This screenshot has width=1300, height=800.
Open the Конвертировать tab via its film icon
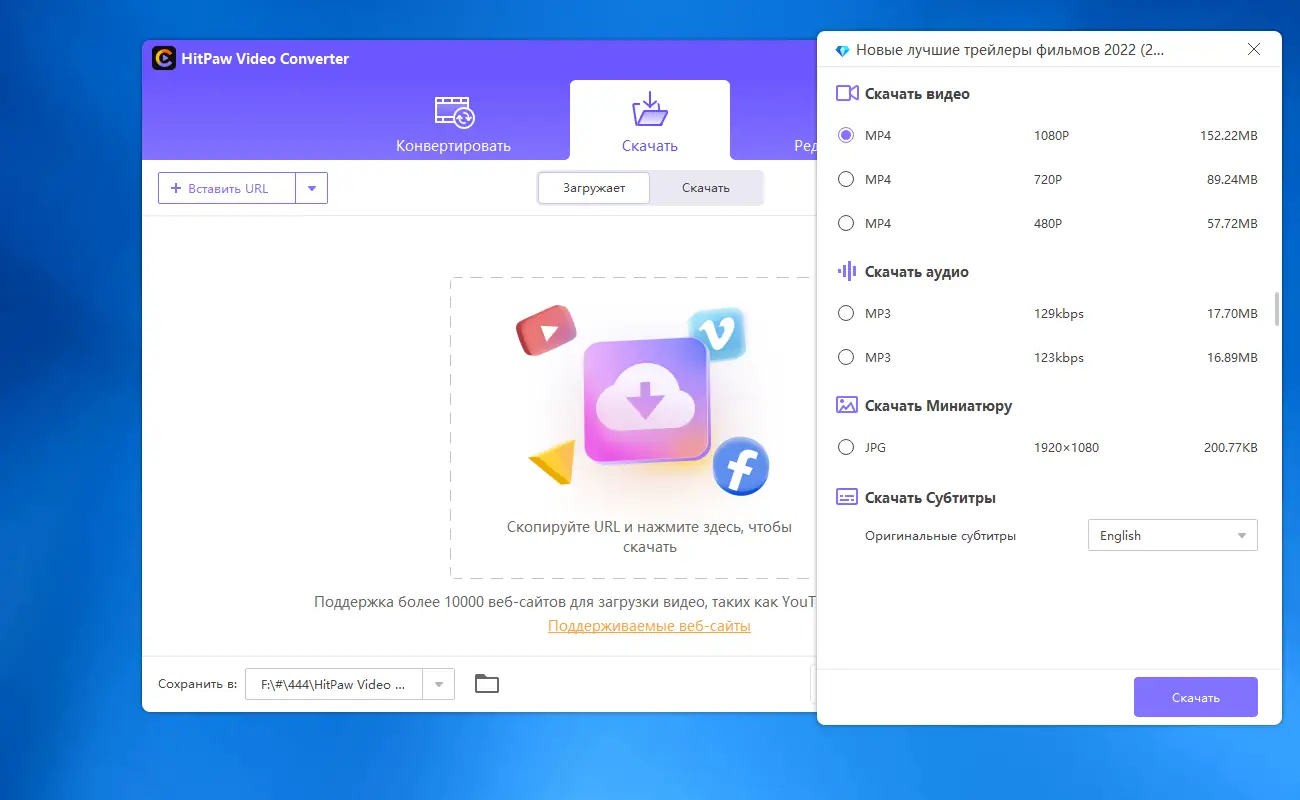coord(453,111)
